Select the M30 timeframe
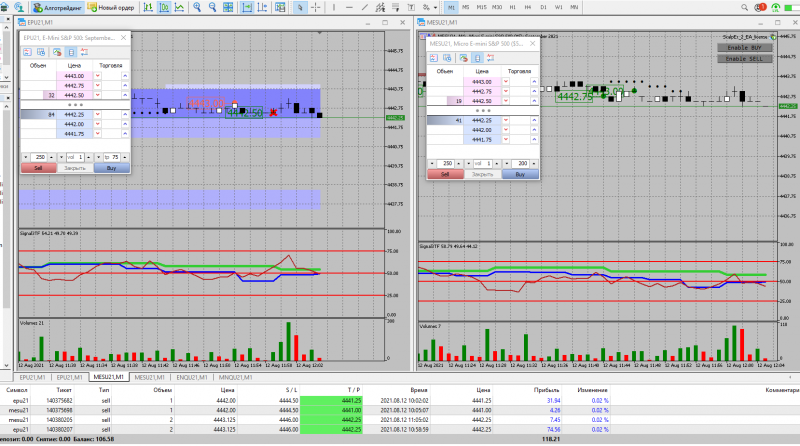 497,8
